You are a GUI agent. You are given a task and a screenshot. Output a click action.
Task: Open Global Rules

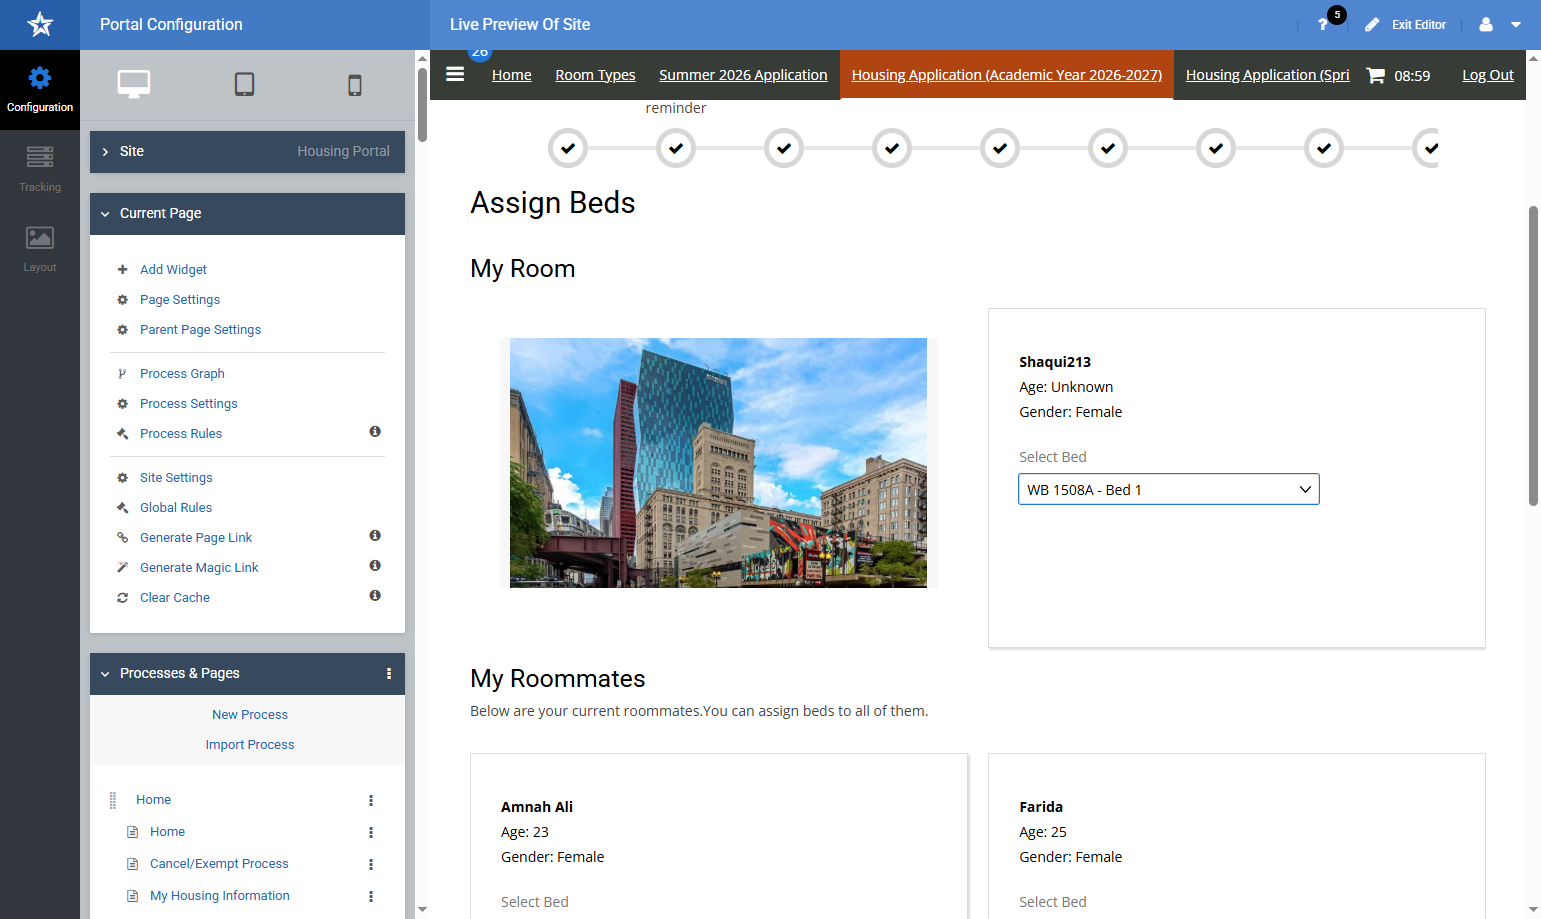(176, 508)
